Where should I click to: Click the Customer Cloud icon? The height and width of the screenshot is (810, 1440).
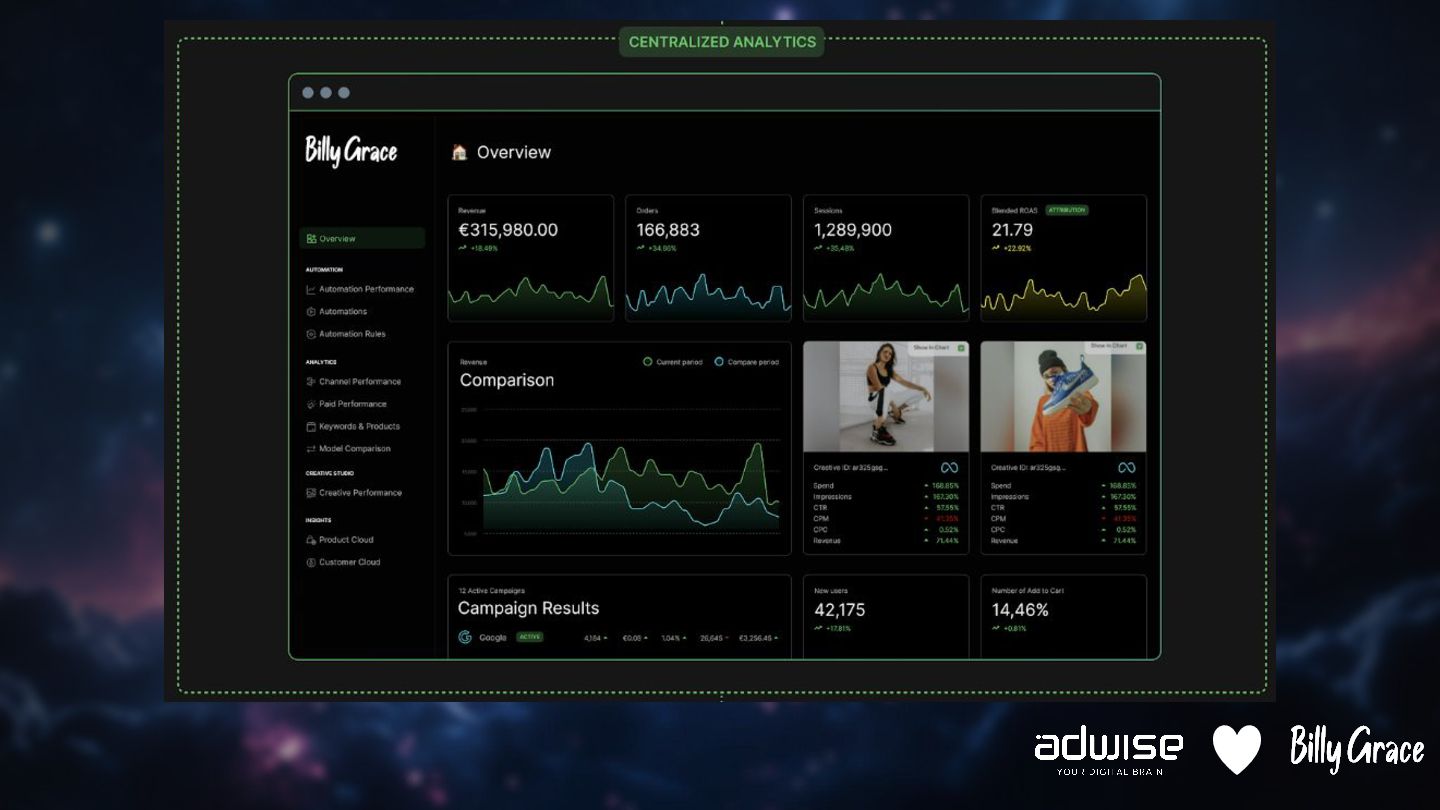click(311, 562)
